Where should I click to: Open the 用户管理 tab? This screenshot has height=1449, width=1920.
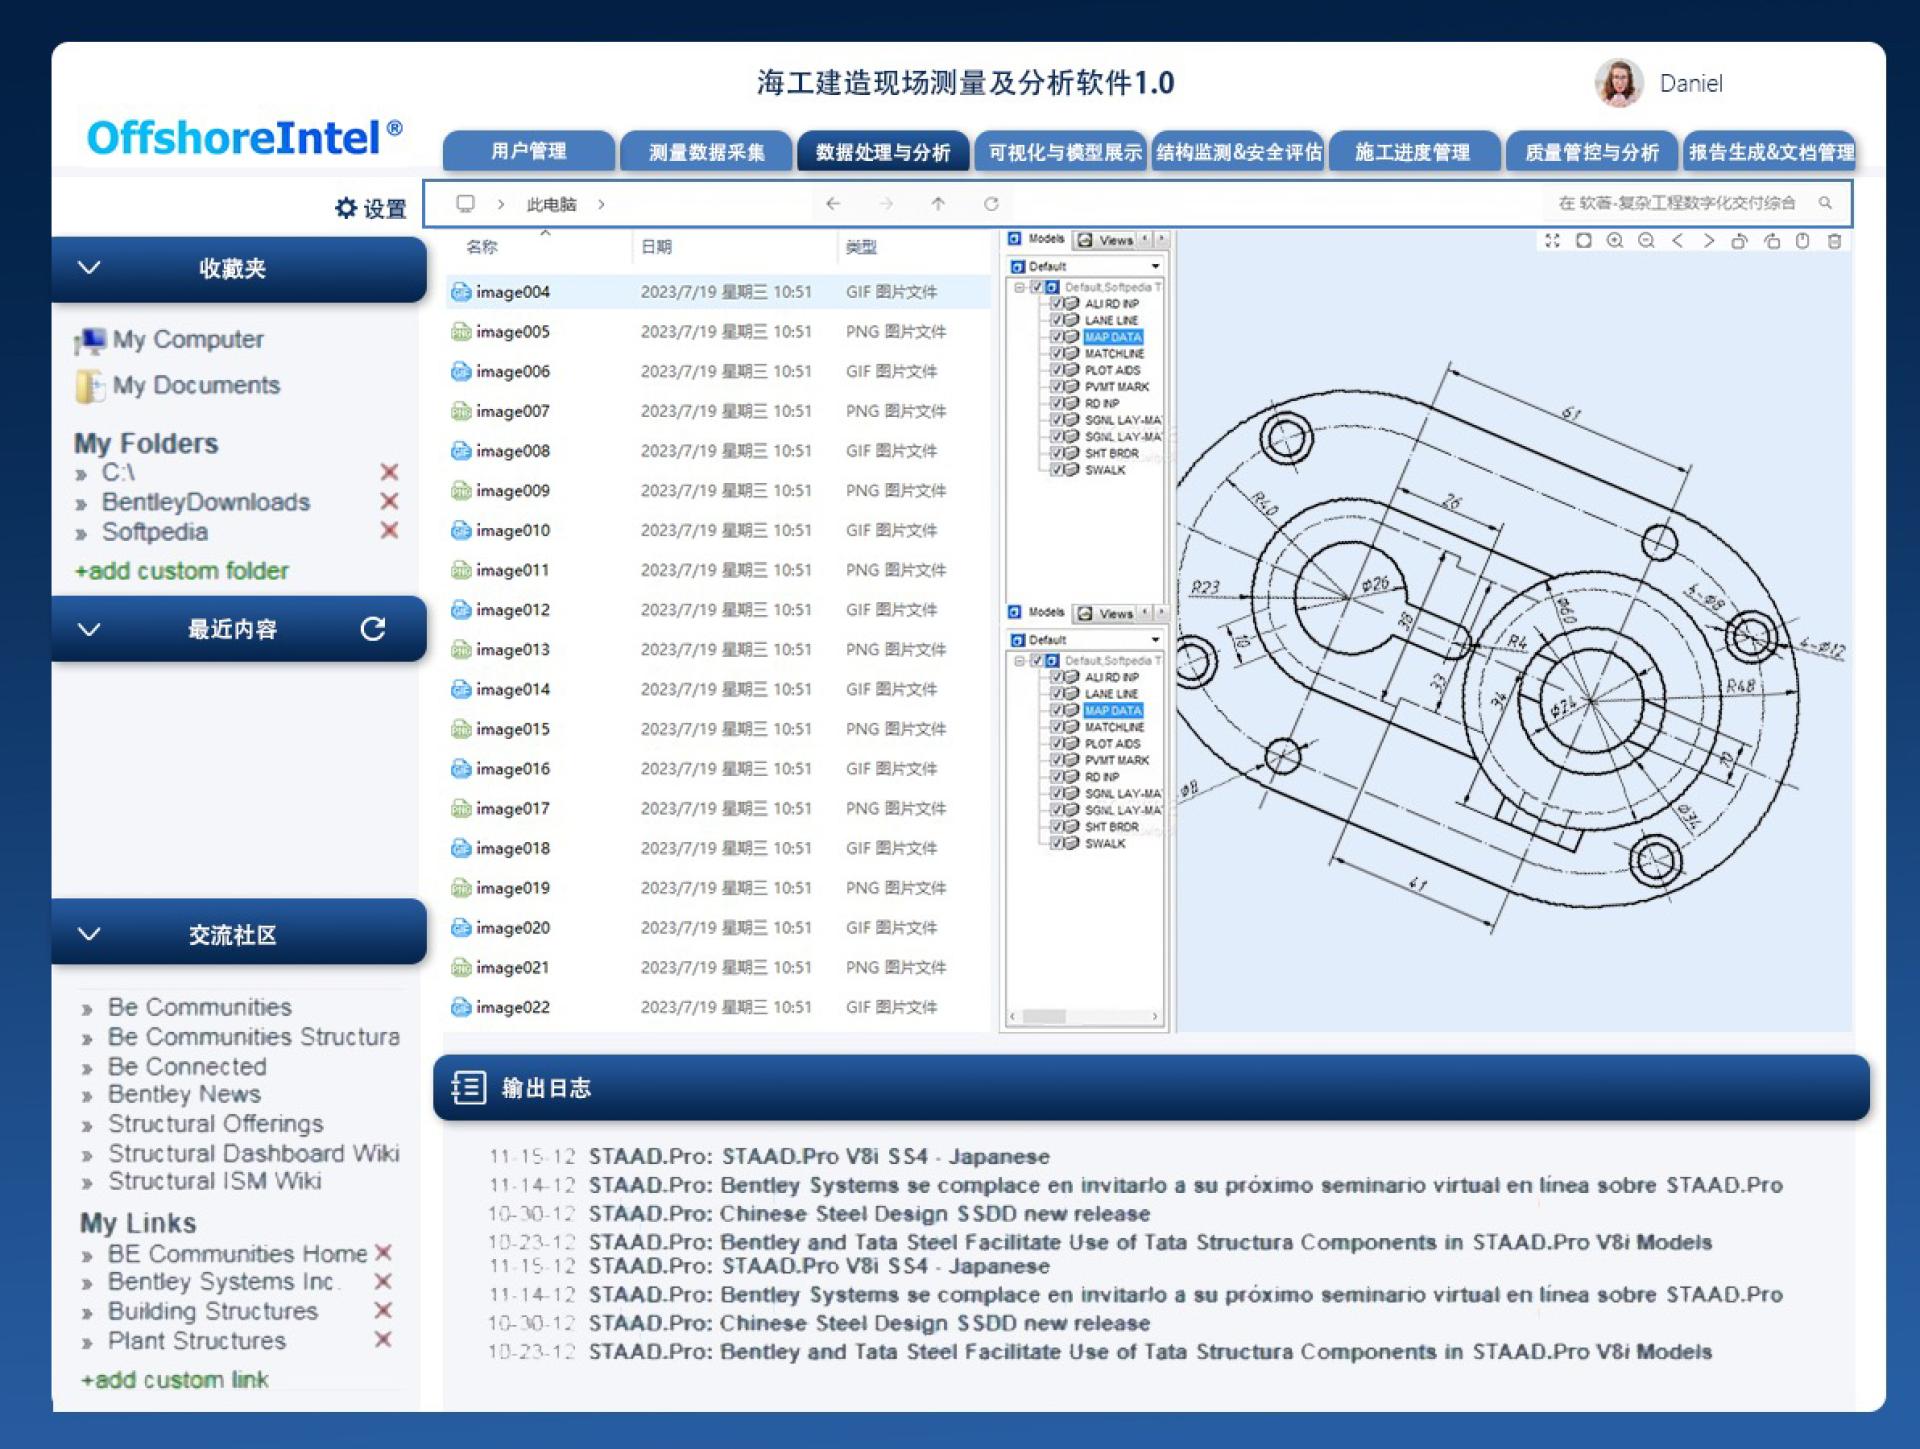coord(528,151)
